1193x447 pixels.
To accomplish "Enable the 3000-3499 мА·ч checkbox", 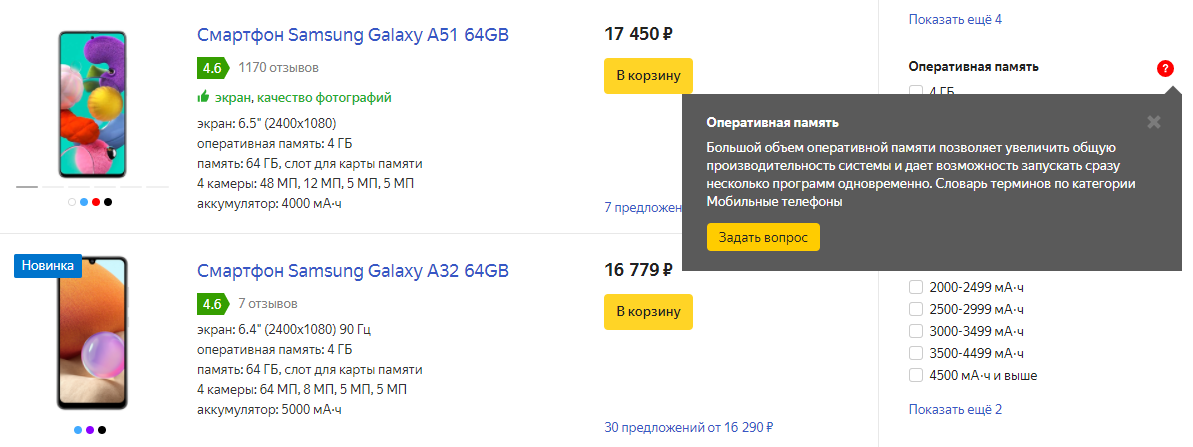I will pyautogui.click(x=915, y=331).
